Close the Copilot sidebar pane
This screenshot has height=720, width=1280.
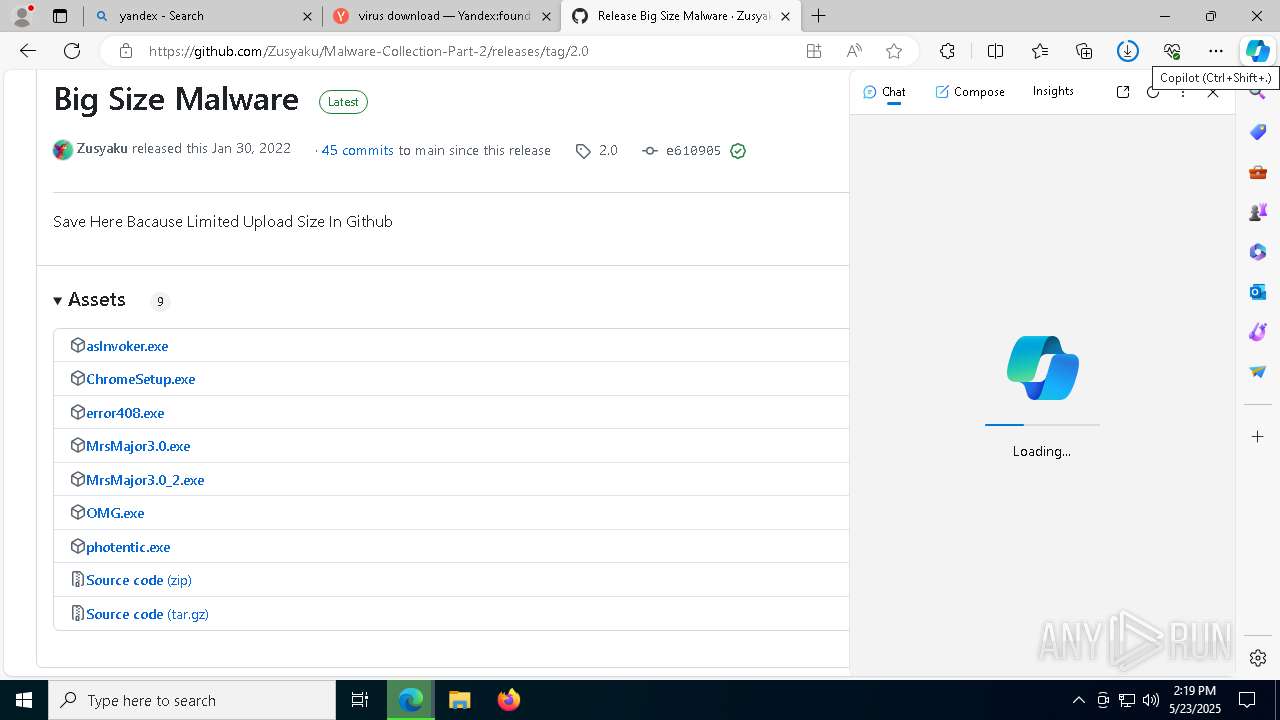pos(1213,92)
